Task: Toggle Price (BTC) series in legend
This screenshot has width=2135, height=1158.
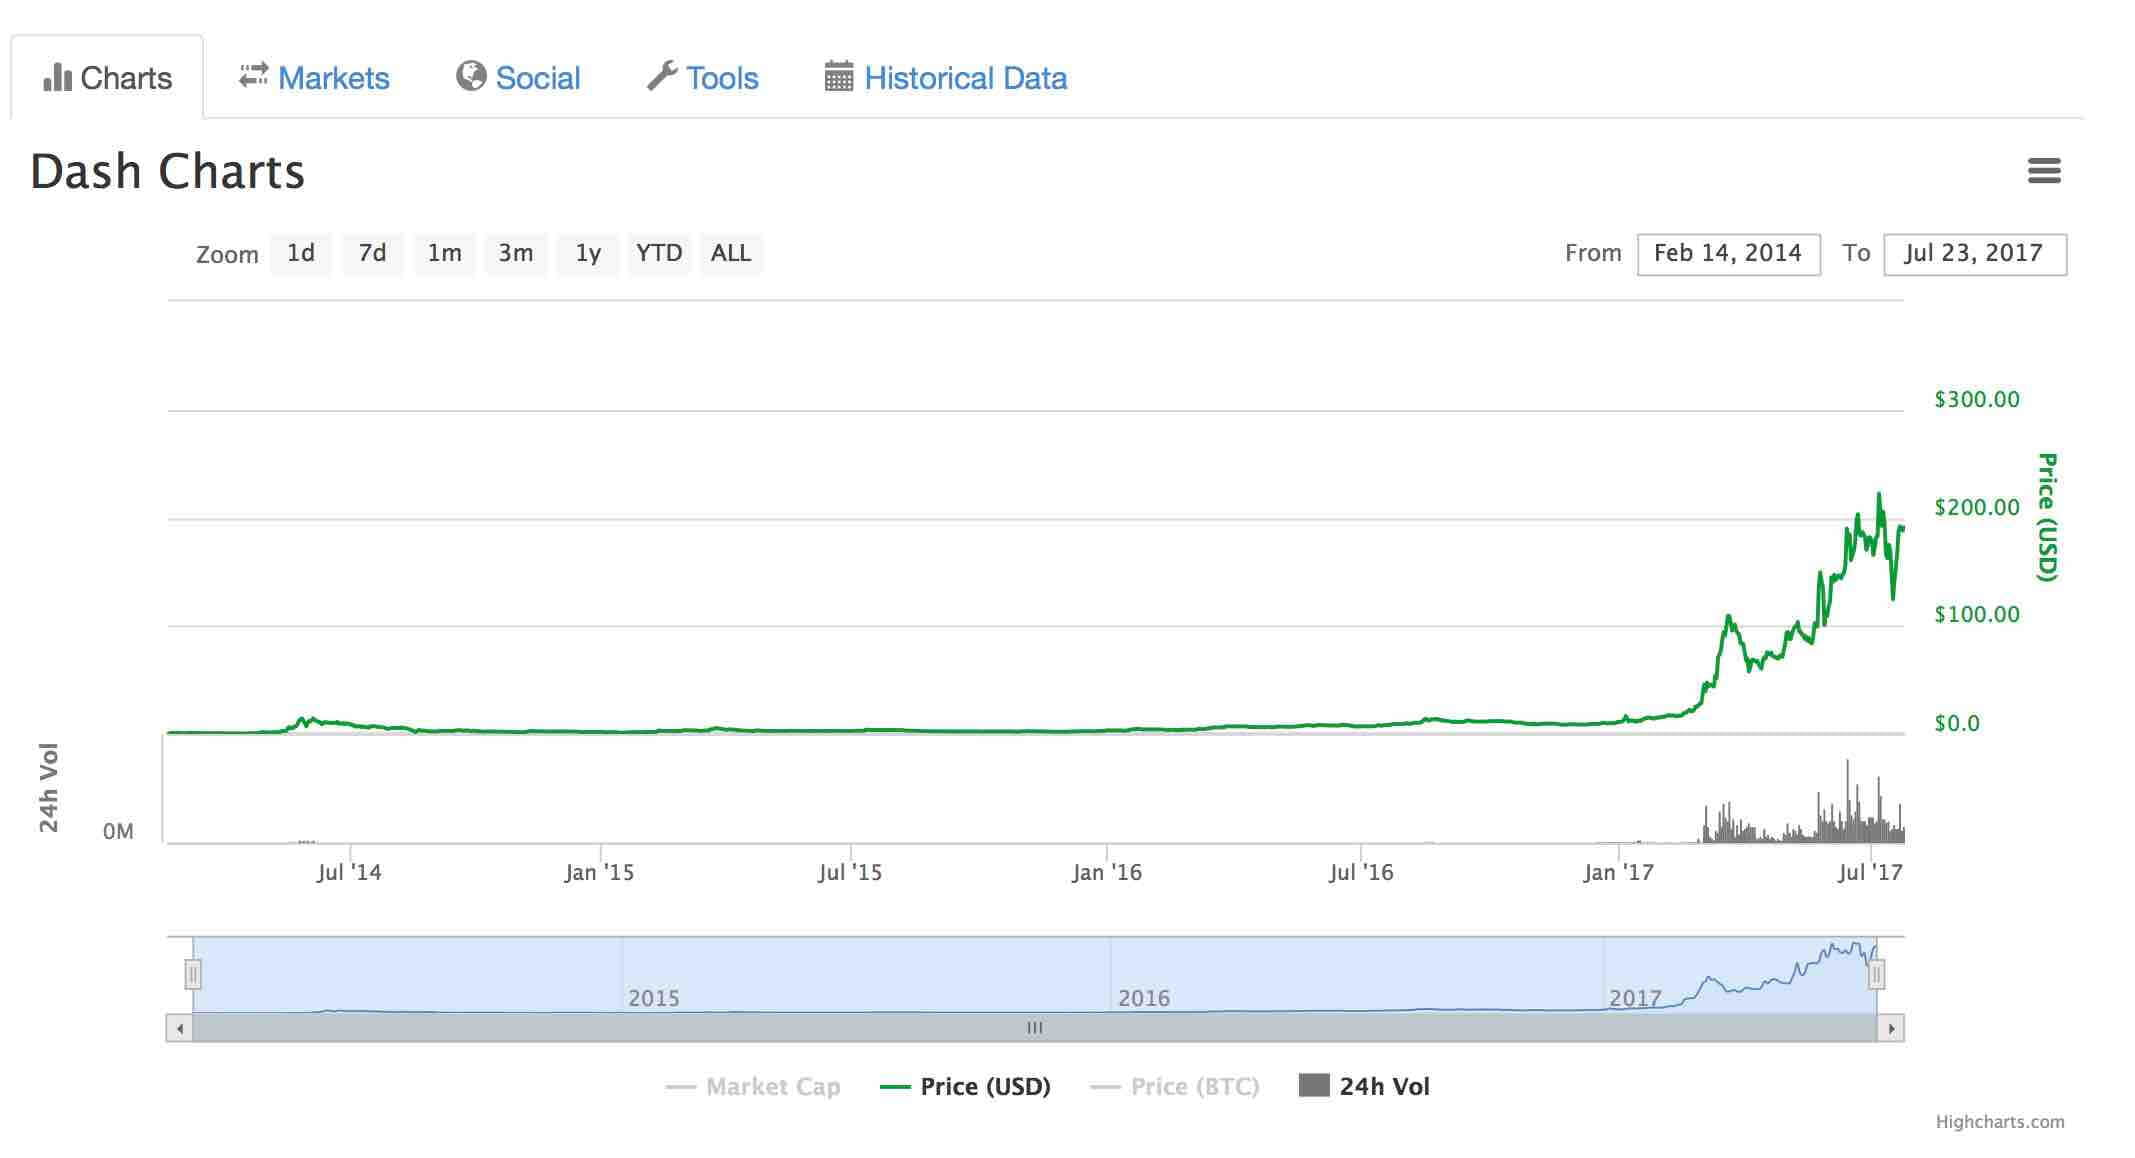Action: point(1175,1087)
